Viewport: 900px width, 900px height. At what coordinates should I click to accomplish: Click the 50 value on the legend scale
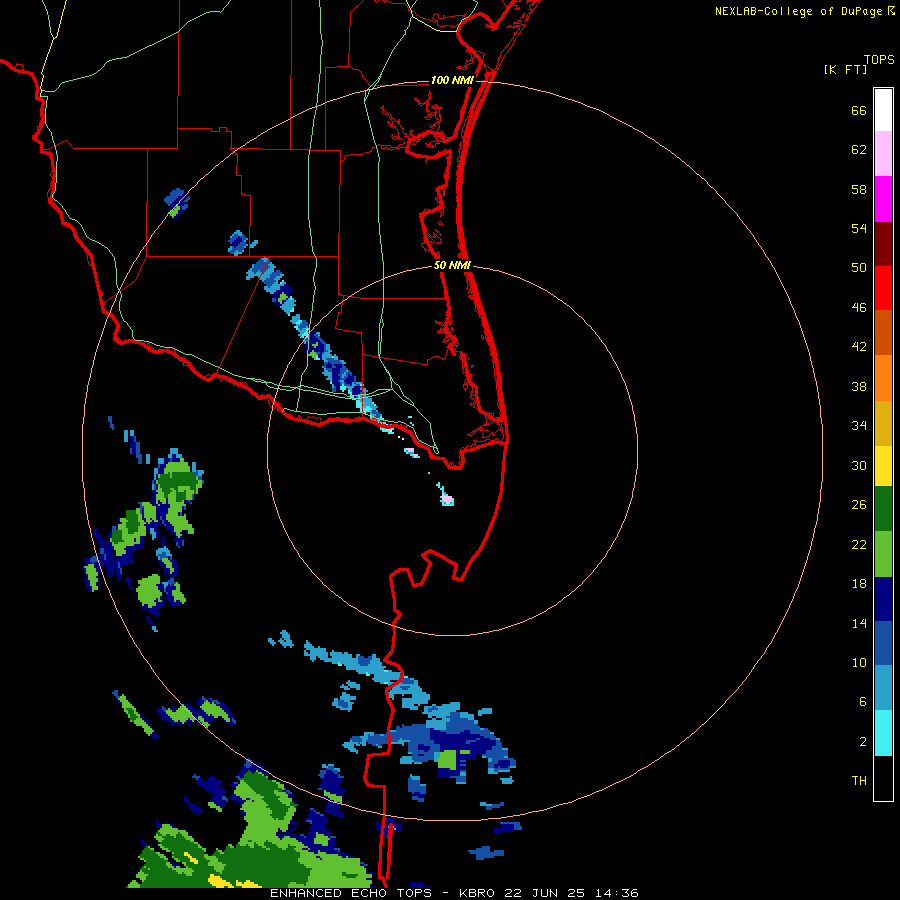coord(859,268)
